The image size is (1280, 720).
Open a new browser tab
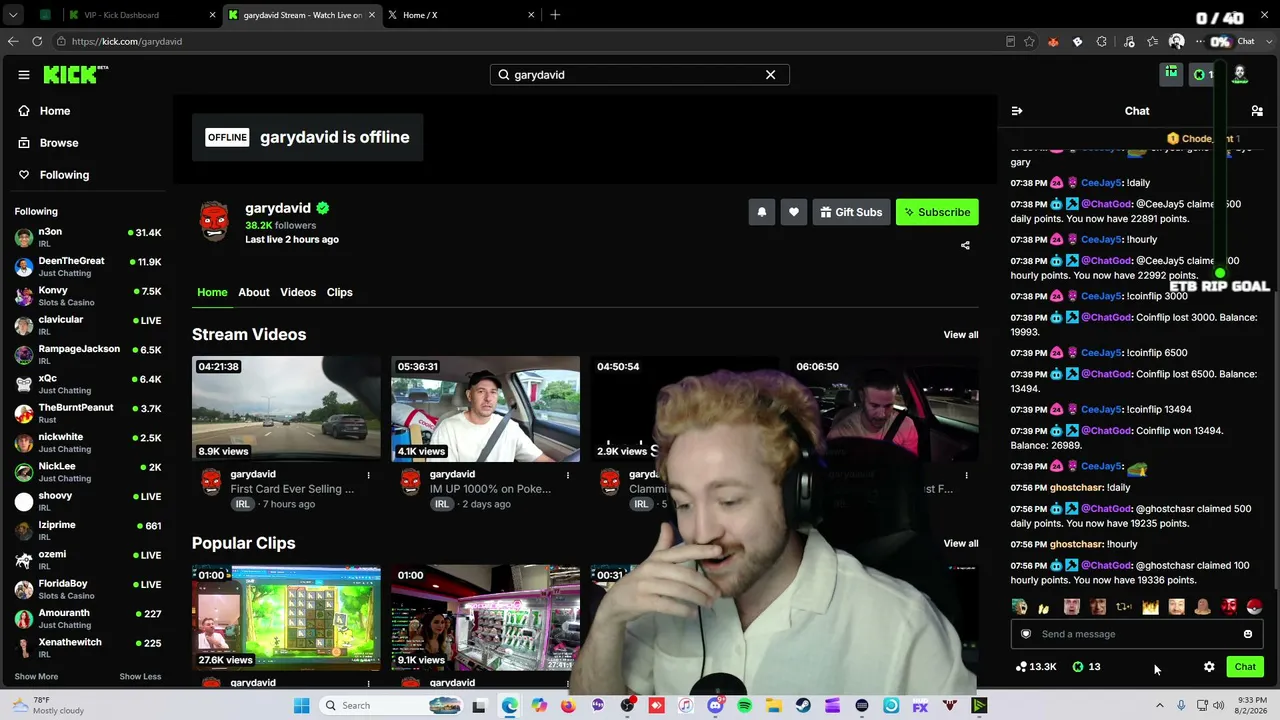click(x=555, y=15)
